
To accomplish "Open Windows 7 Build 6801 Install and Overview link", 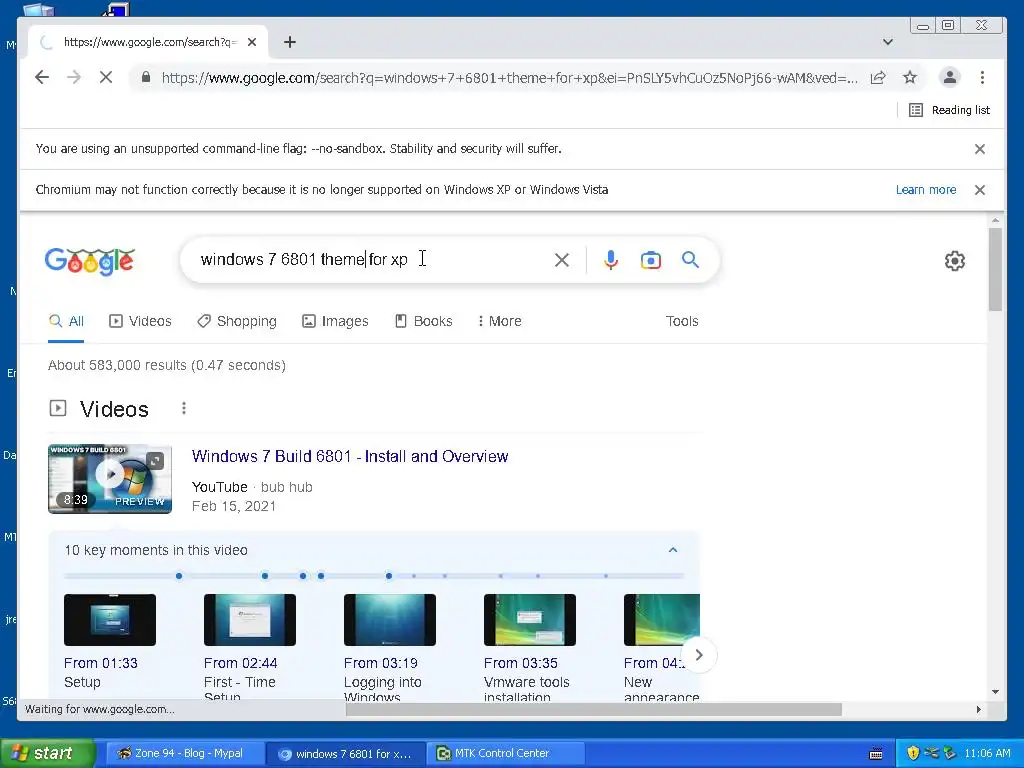I will click(x=350, y=456).
